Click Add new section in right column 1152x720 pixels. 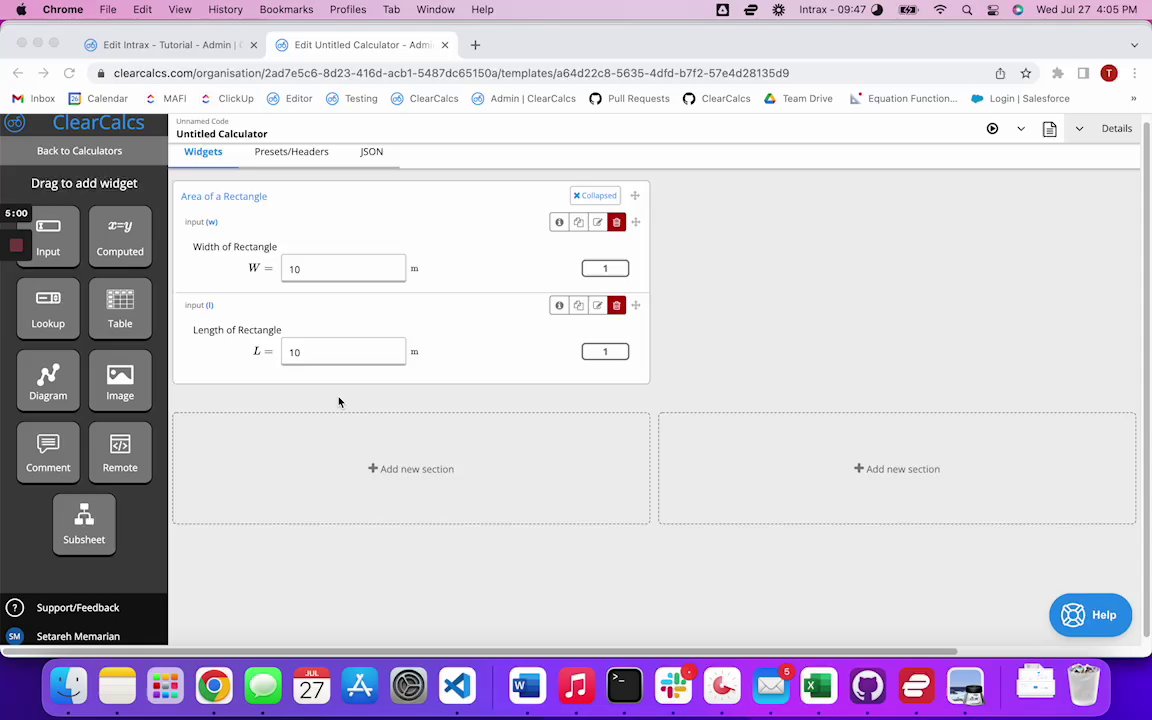pyautogui.click(x=896, y=469)
